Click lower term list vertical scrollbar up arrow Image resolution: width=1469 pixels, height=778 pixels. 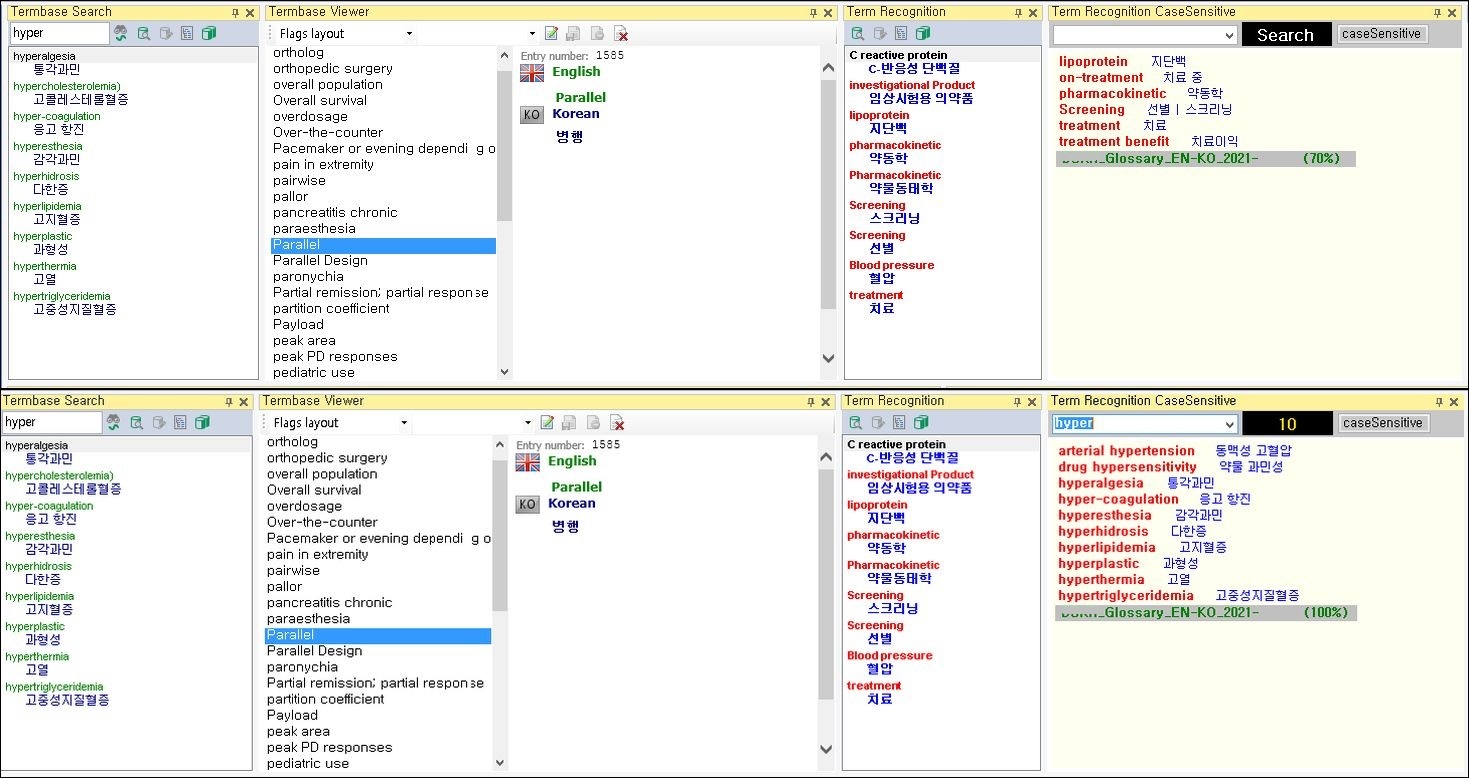(x=500, y=443)
